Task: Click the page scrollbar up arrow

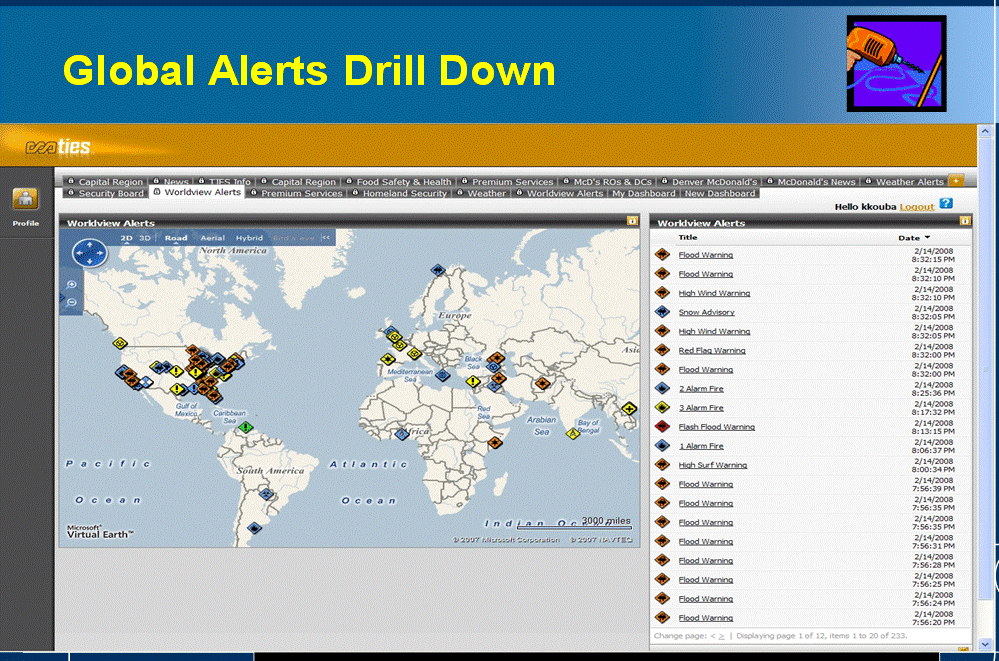Action: pos(985,131)
